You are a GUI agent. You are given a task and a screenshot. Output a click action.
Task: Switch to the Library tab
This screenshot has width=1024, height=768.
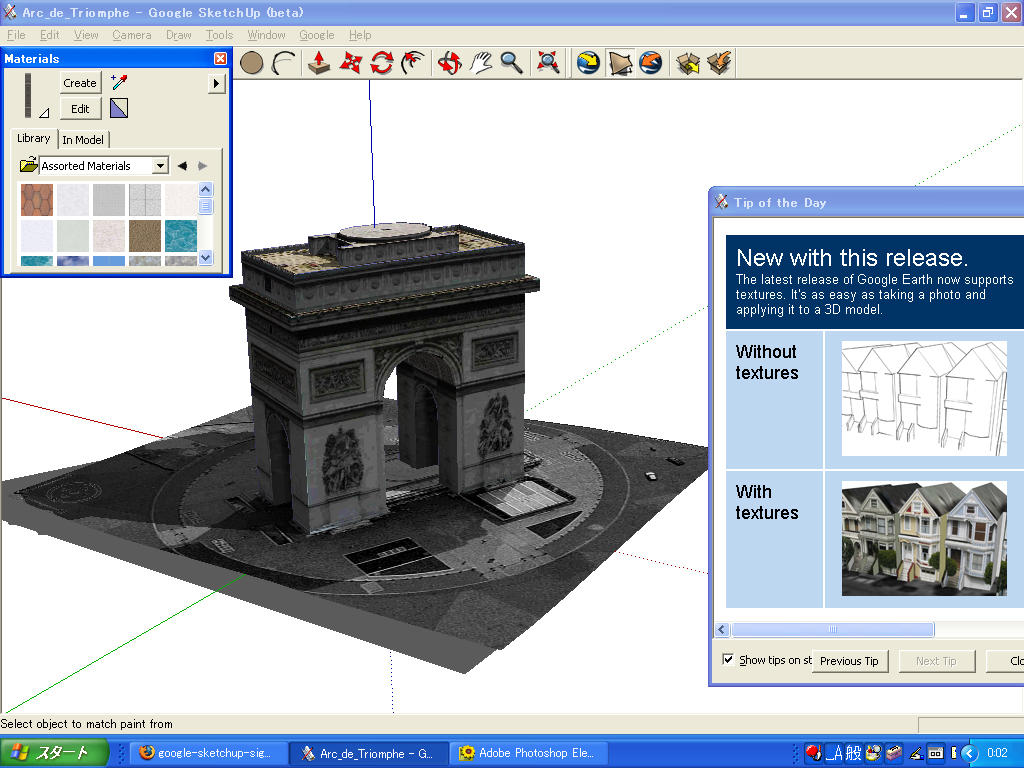coord(33,138)
